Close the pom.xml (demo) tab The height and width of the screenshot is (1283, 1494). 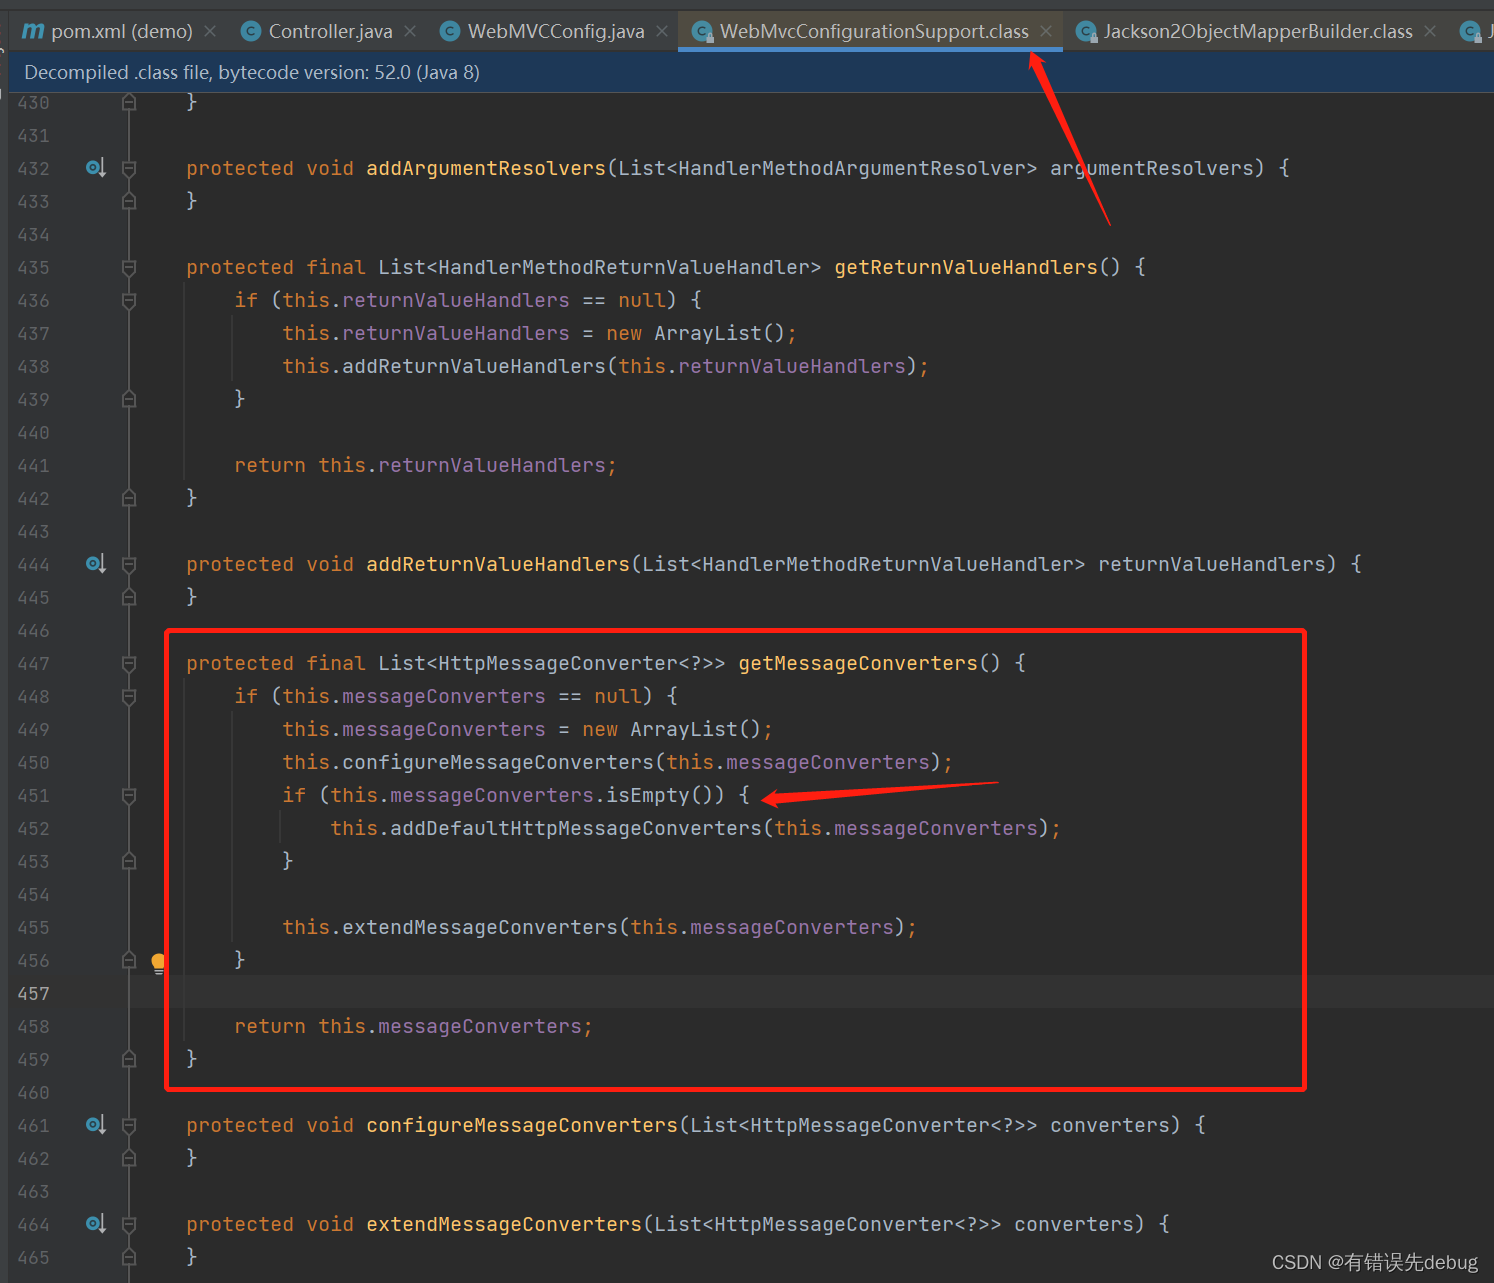[210, 31]
